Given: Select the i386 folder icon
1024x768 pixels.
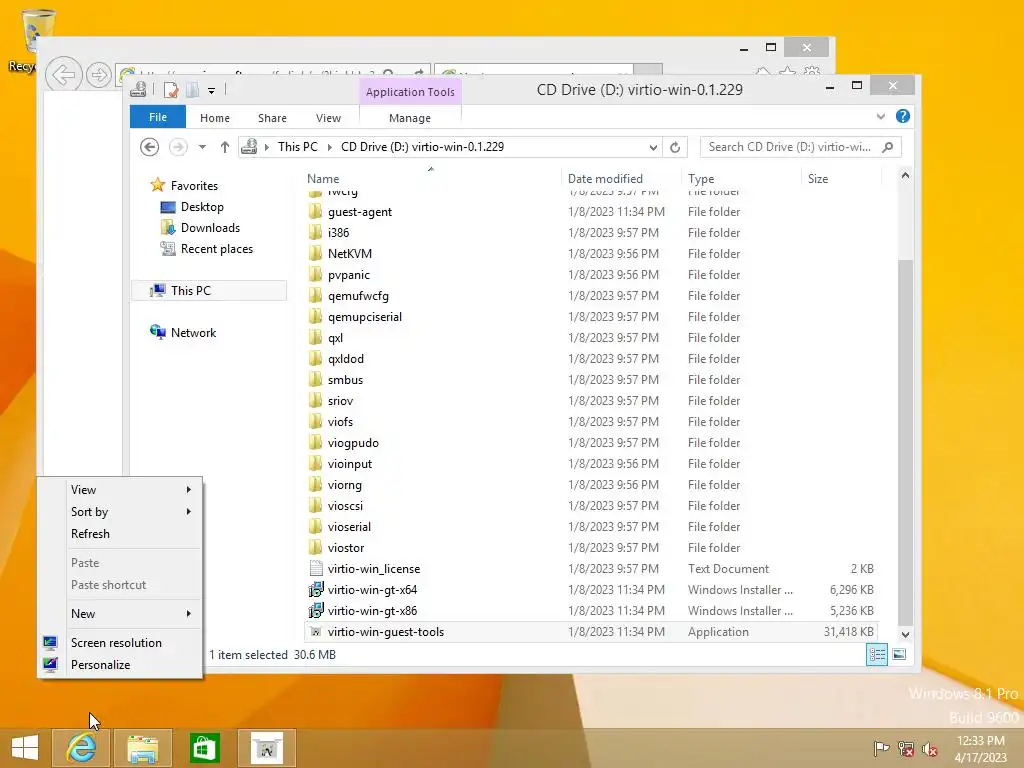Looking at the screenshot, I should (x=315, y=232).
